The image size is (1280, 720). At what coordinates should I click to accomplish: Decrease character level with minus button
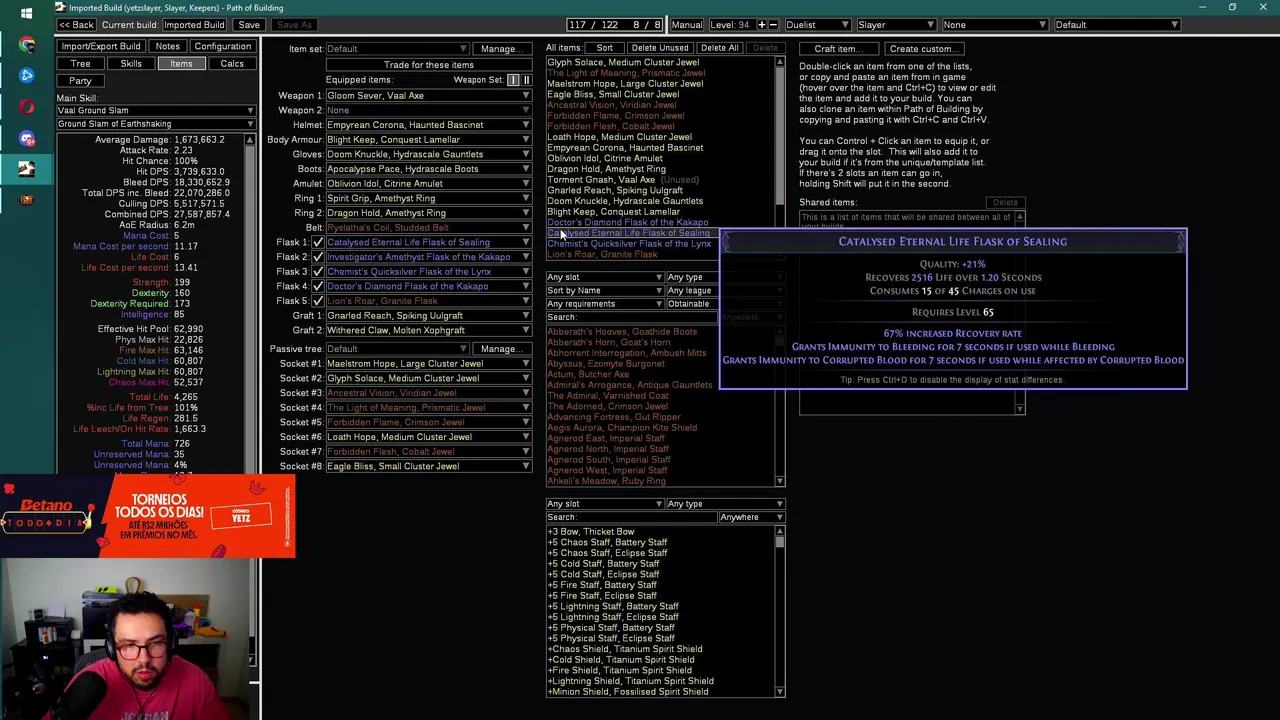773,24
